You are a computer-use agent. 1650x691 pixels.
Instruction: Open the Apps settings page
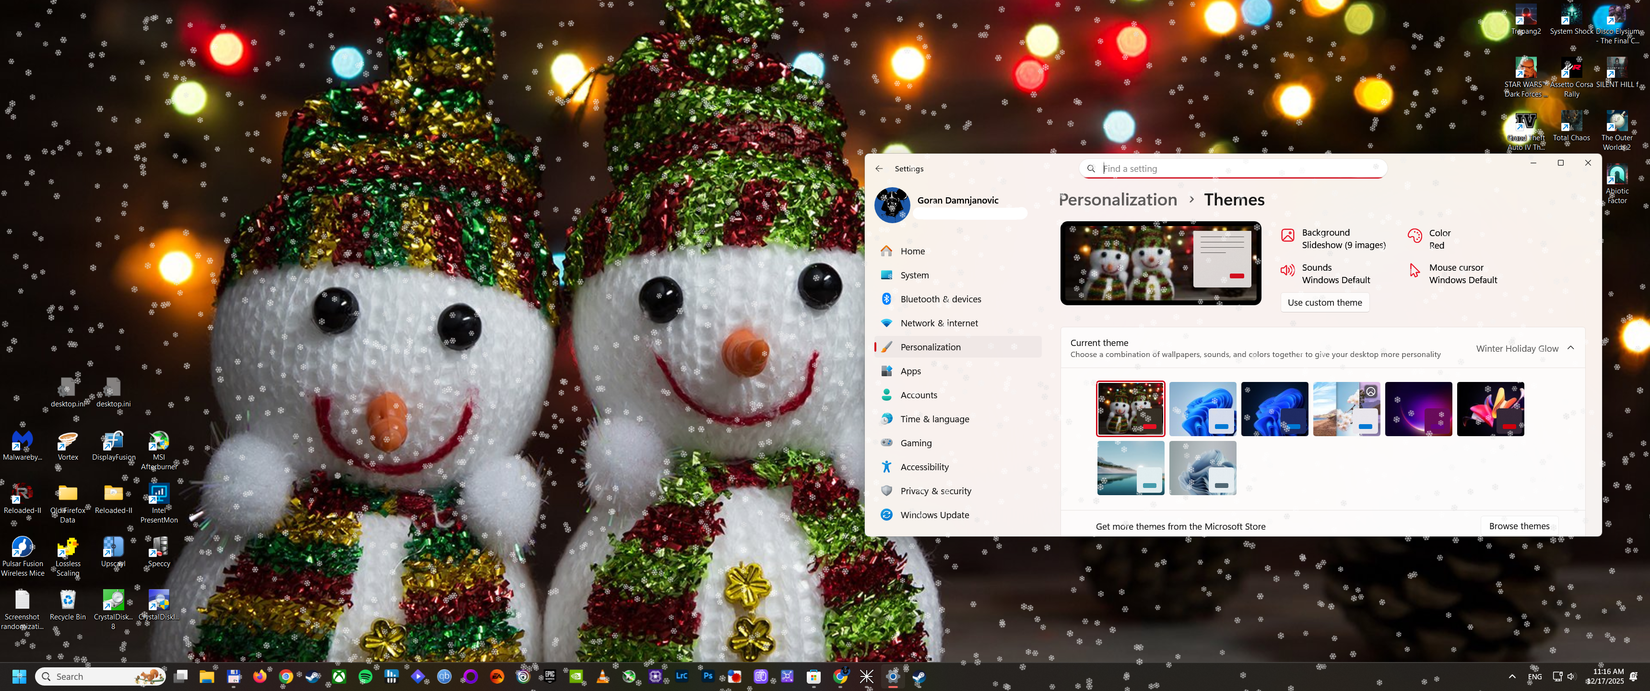[957, 371]
